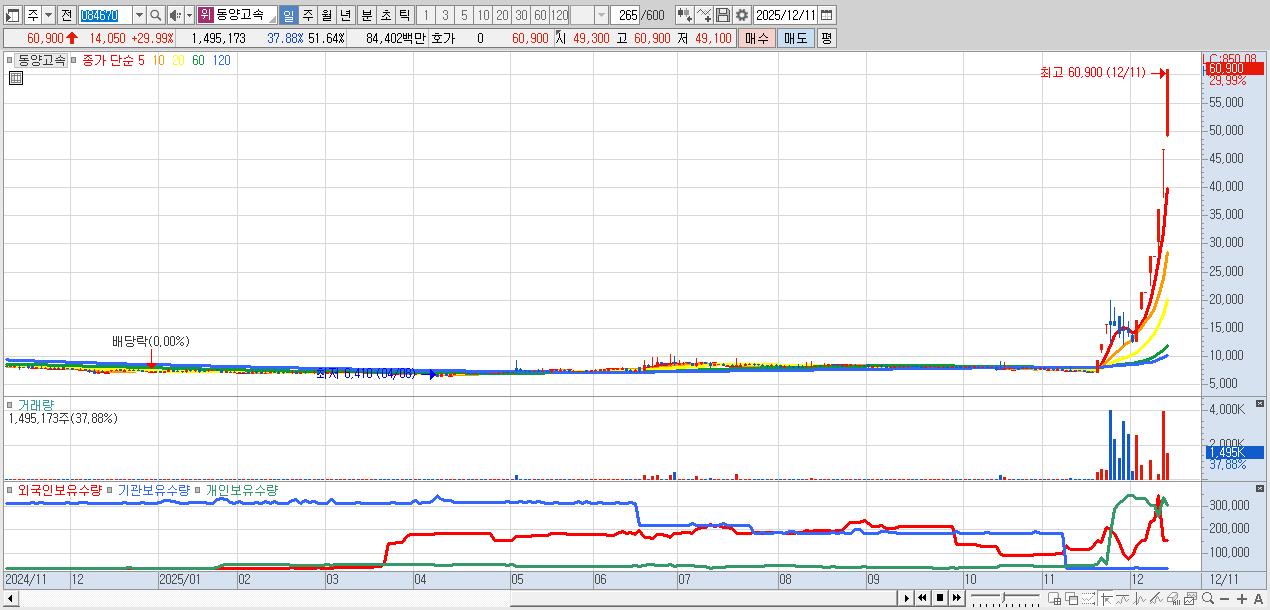This screenshot has width=1270, height=610.
Task: Click the 매수 buy button
Action: pyautogui.click(x=757, y=38)
